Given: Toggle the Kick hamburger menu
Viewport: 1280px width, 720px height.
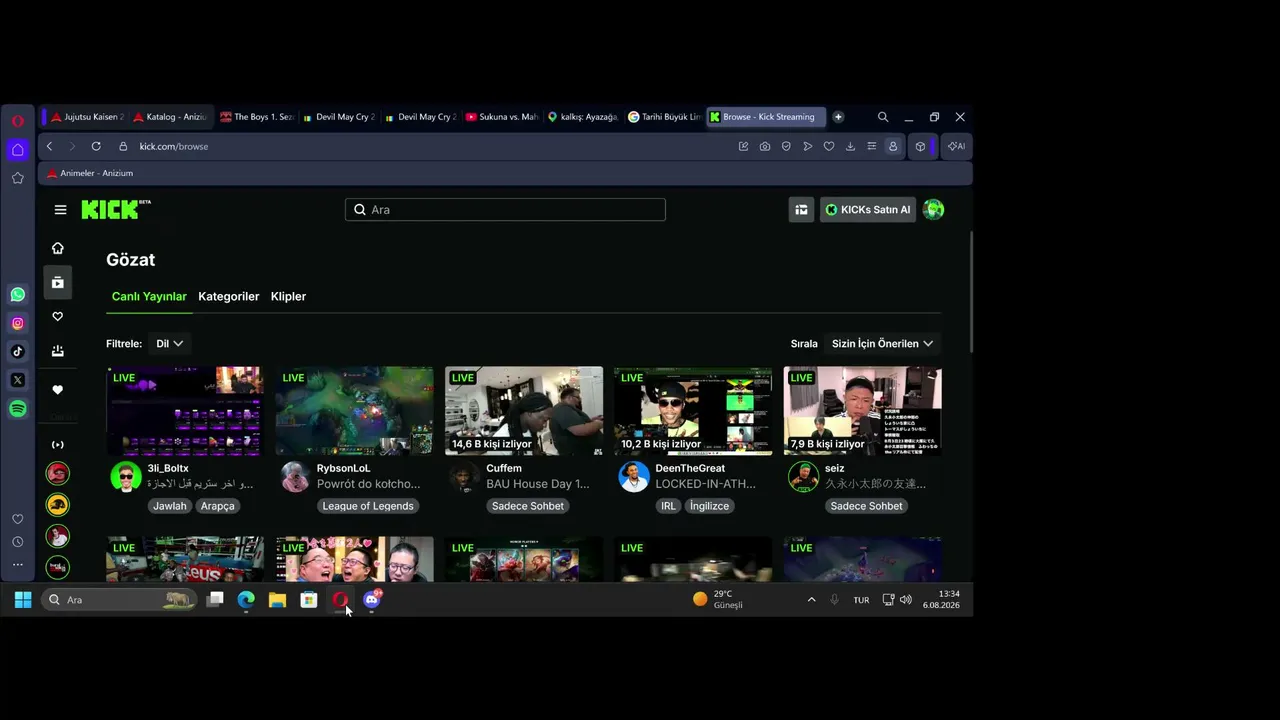Looking at the screenshot, I should pos(61,210).
